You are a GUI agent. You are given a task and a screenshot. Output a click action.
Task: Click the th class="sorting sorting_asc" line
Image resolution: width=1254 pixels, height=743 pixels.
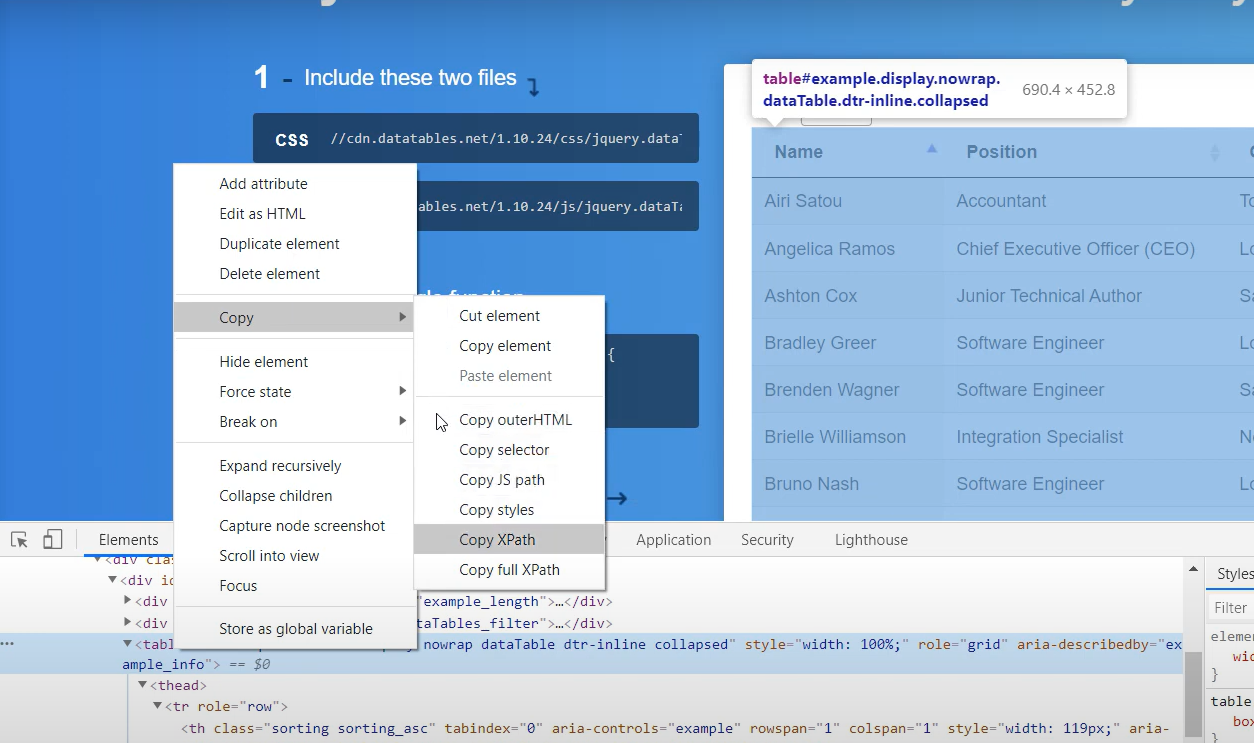(676, 728)
